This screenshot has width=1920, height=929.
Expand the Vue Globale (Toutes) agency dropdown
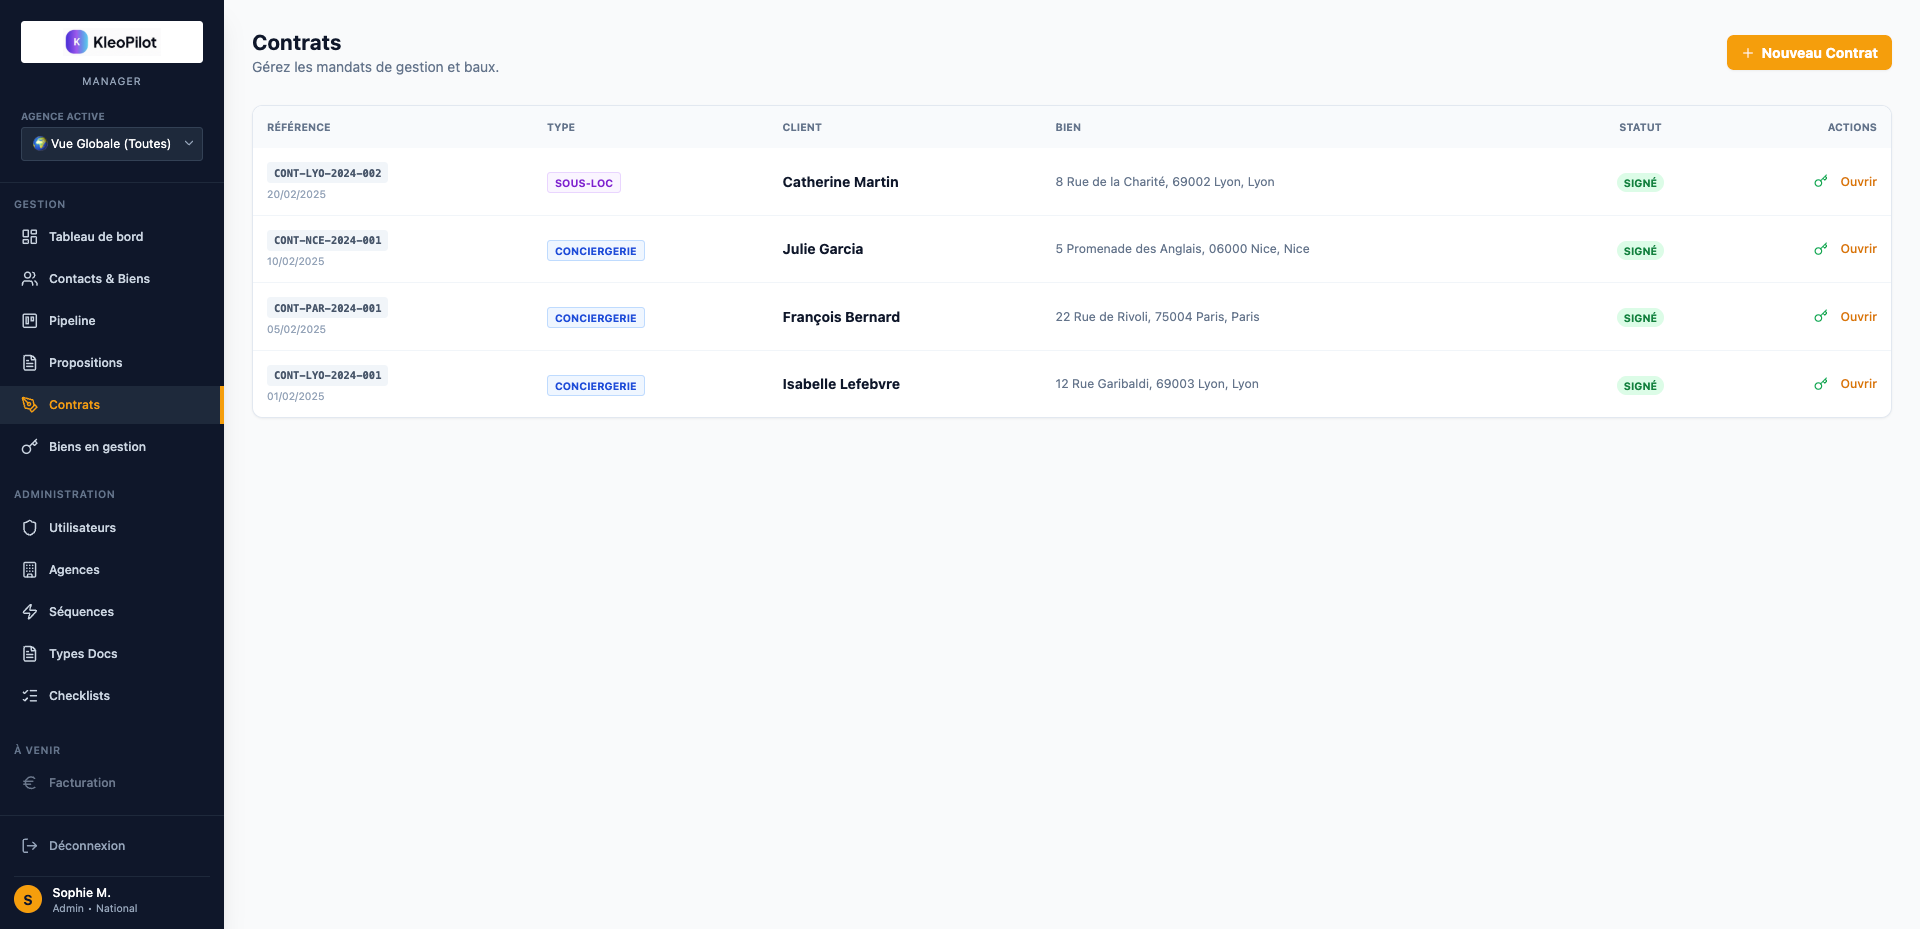112,144
